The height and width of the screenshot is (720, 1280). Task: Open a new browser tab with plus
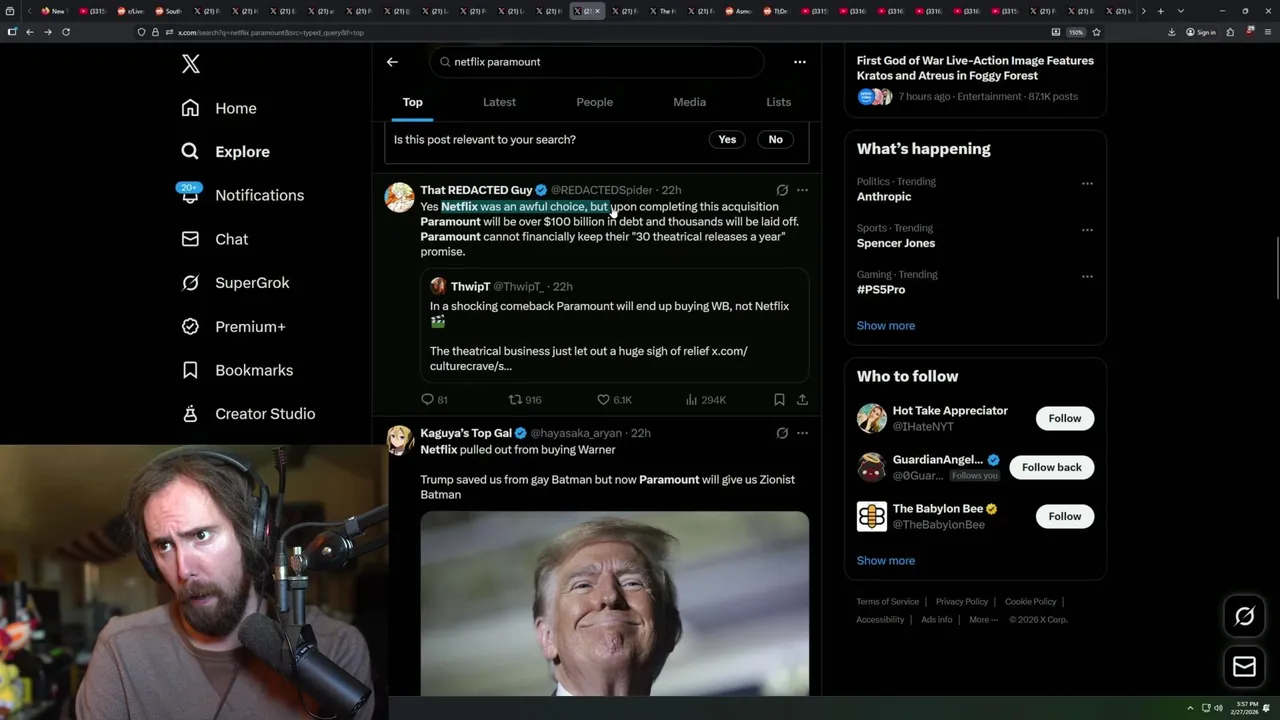(x=1160, y=11)
